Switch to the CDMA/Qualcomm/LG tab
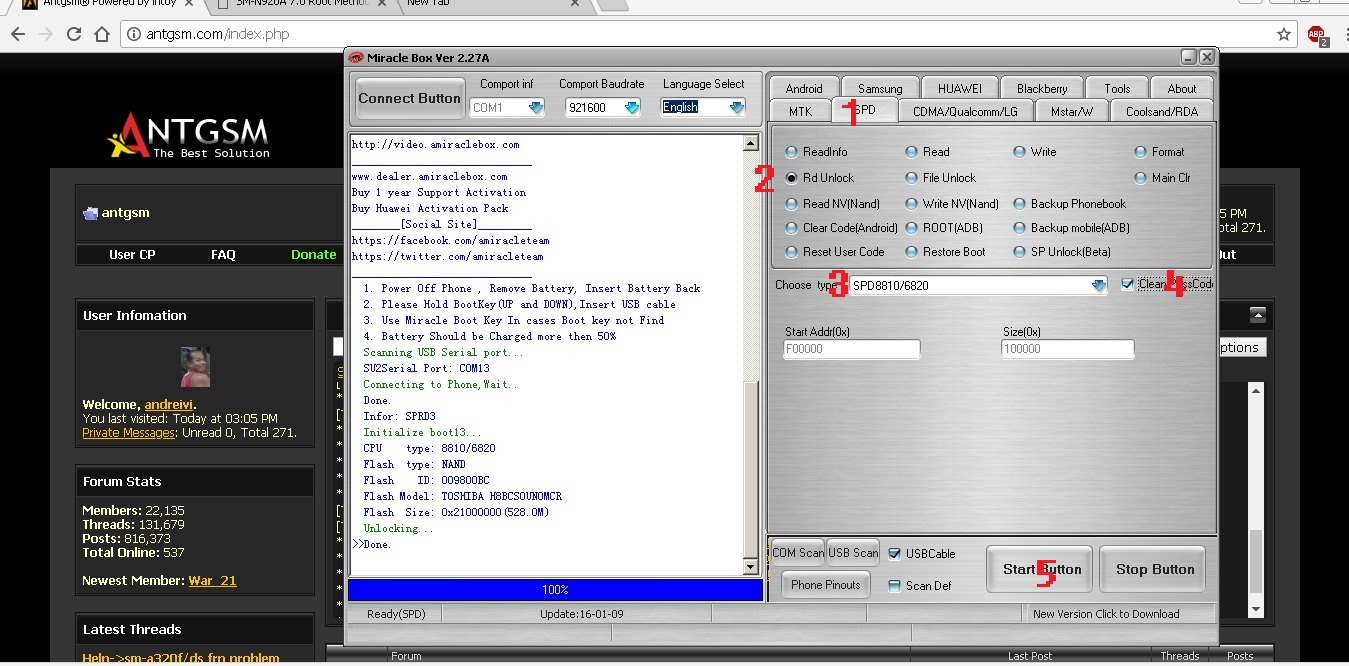1349x666 pixels. [965, 111]
